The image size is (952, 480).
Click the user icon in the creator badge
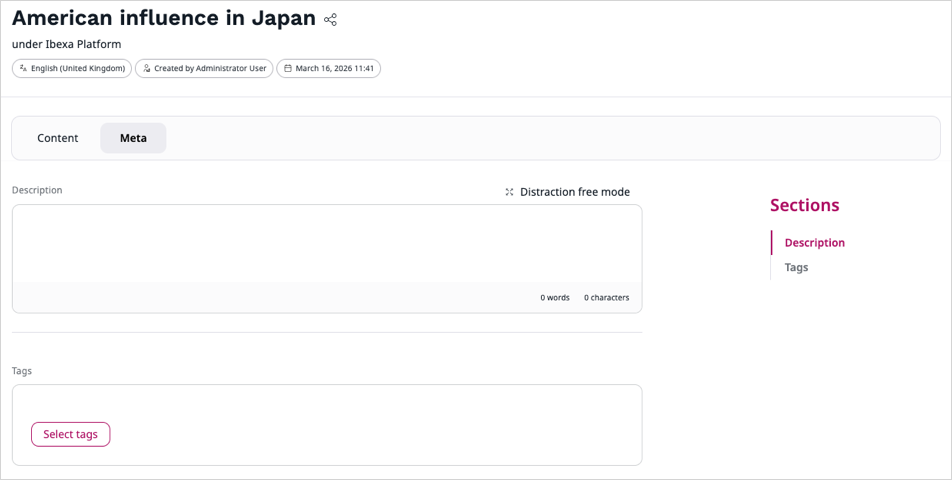tap(147, 69)
